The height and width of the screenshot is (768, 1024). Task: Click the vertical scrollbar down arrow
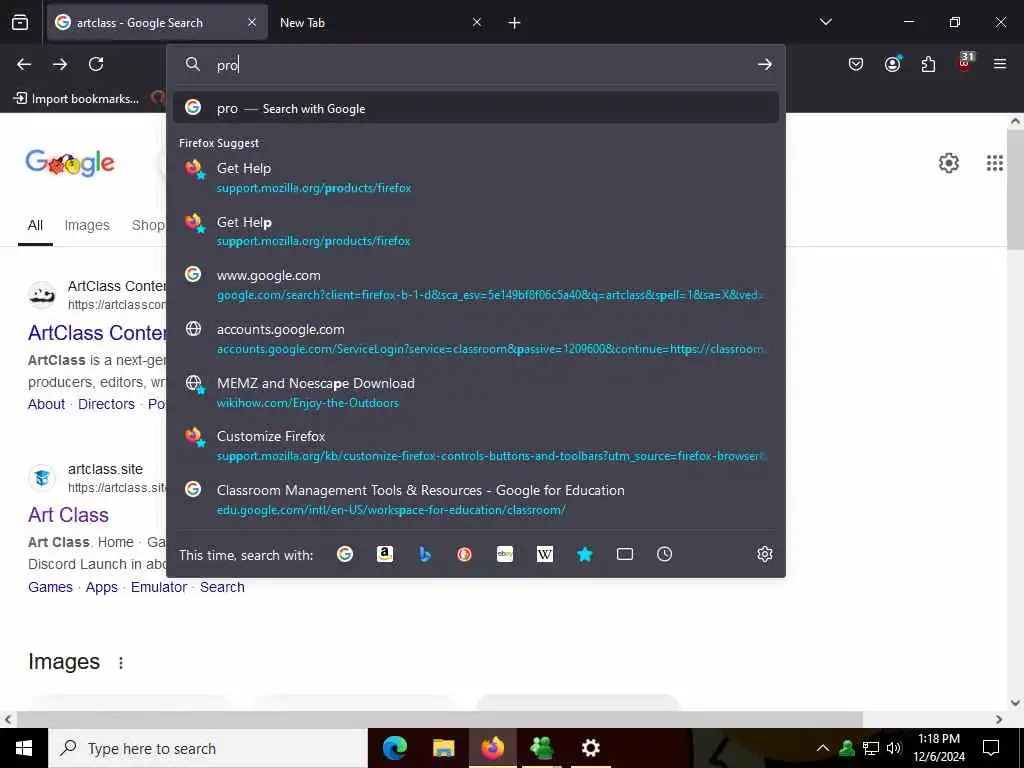pos(1015,703)
